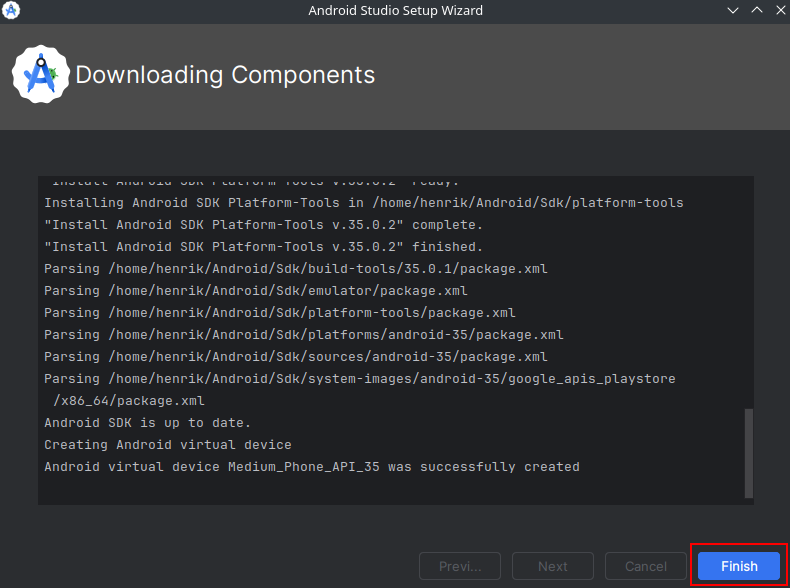Click the 'Parsing .../build-tools/35.0.1/package.xml' line
This screenshot has width=790, height=588.
296,269
